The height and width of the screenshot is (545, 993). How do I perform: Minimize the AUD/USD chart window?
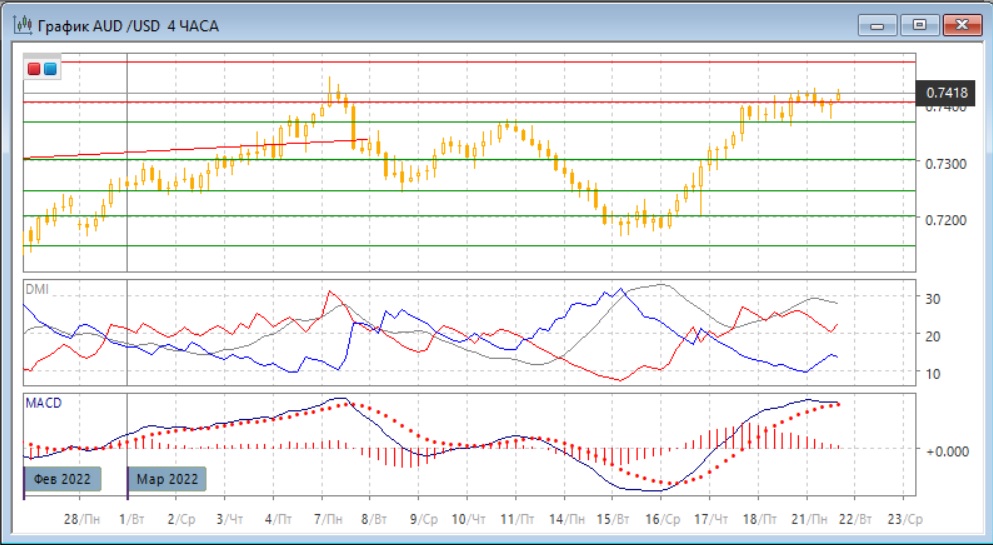tap(880, 24)
